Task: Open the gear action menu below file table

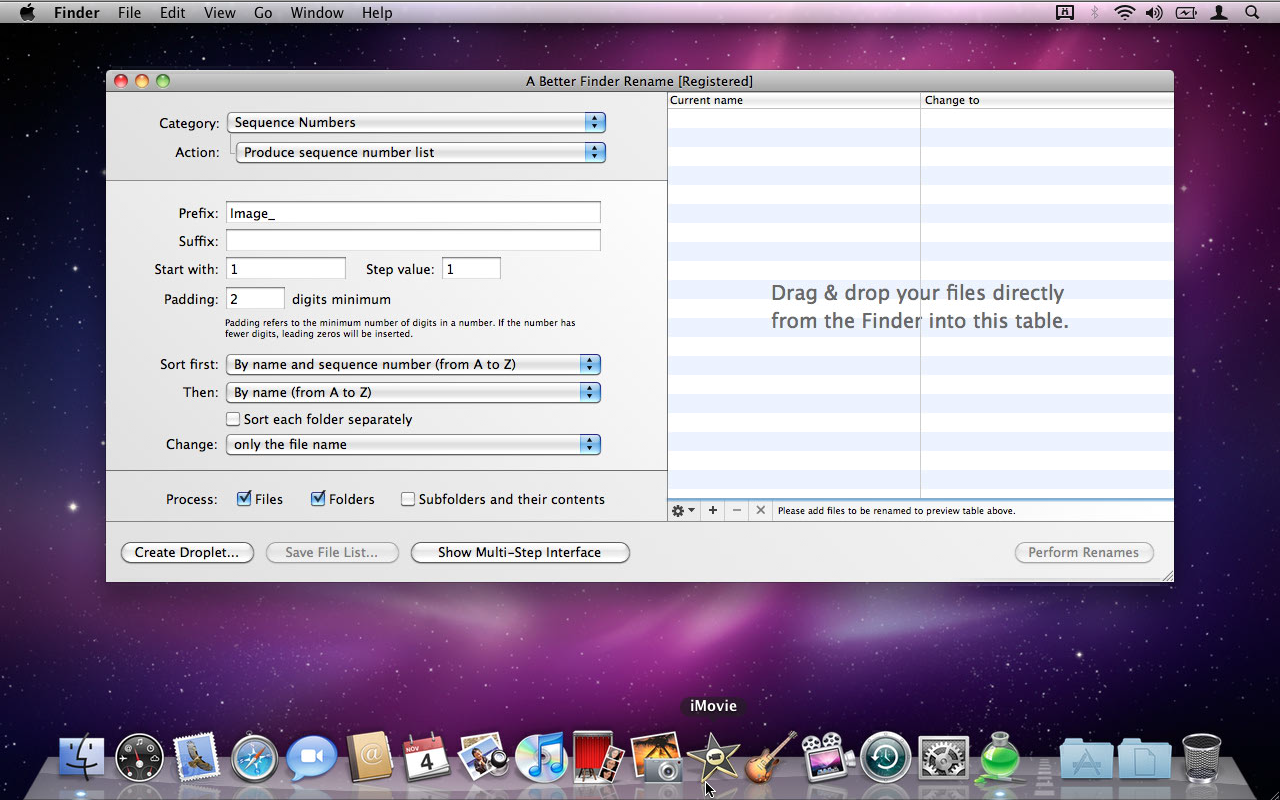Action: [x=683, y=510]
